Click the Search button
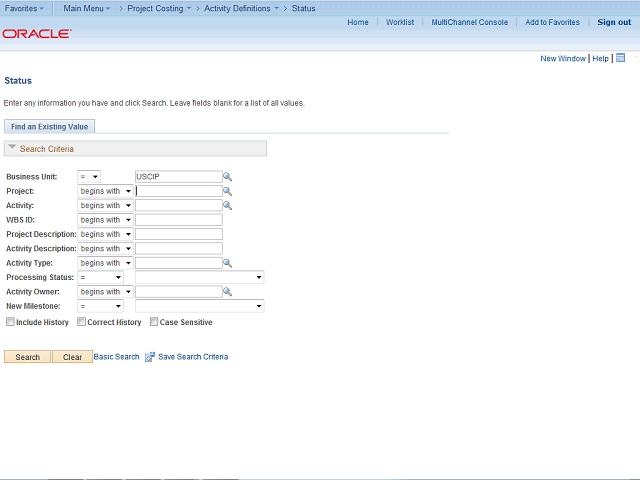 pyautogui.click(x=28, y=357)
